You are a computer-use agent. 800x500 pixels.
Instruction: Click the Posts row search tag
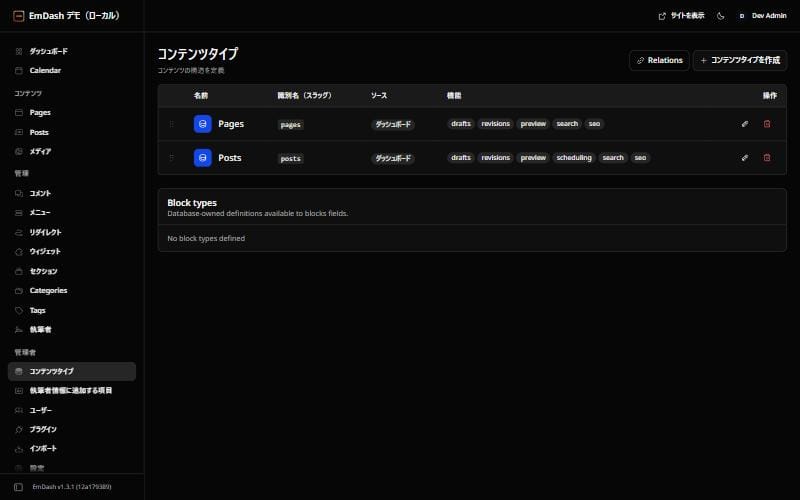click(x=613, y=158)
